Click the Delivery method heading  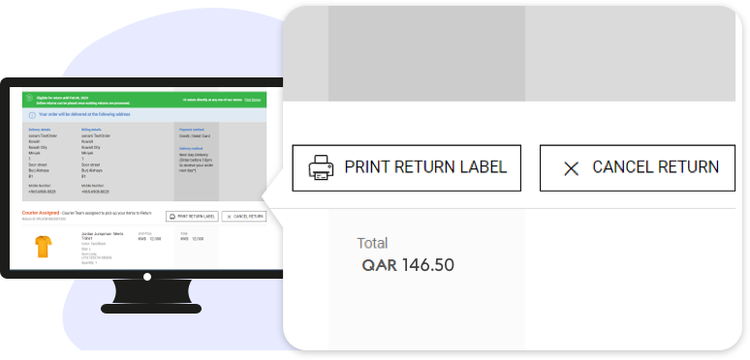point(189,149)
